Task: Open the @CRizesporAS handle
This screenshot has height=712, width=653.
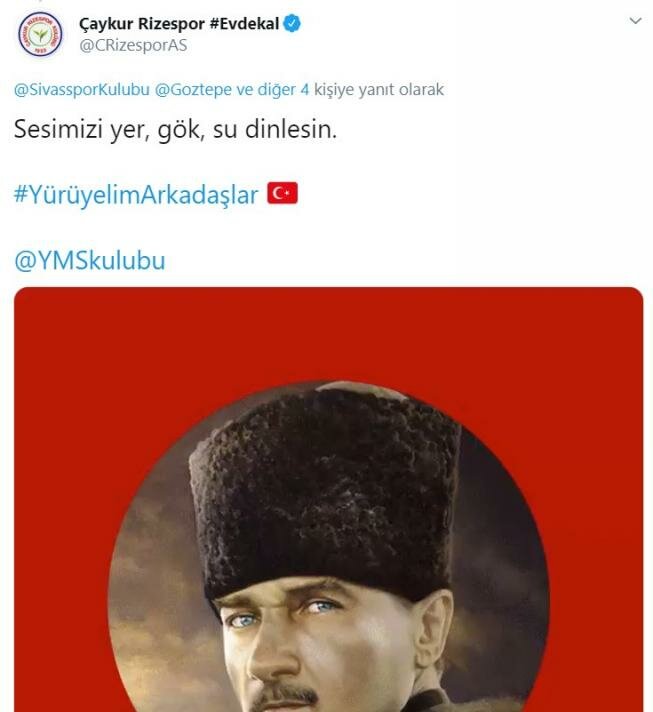Action: click(x=133, y=45)
